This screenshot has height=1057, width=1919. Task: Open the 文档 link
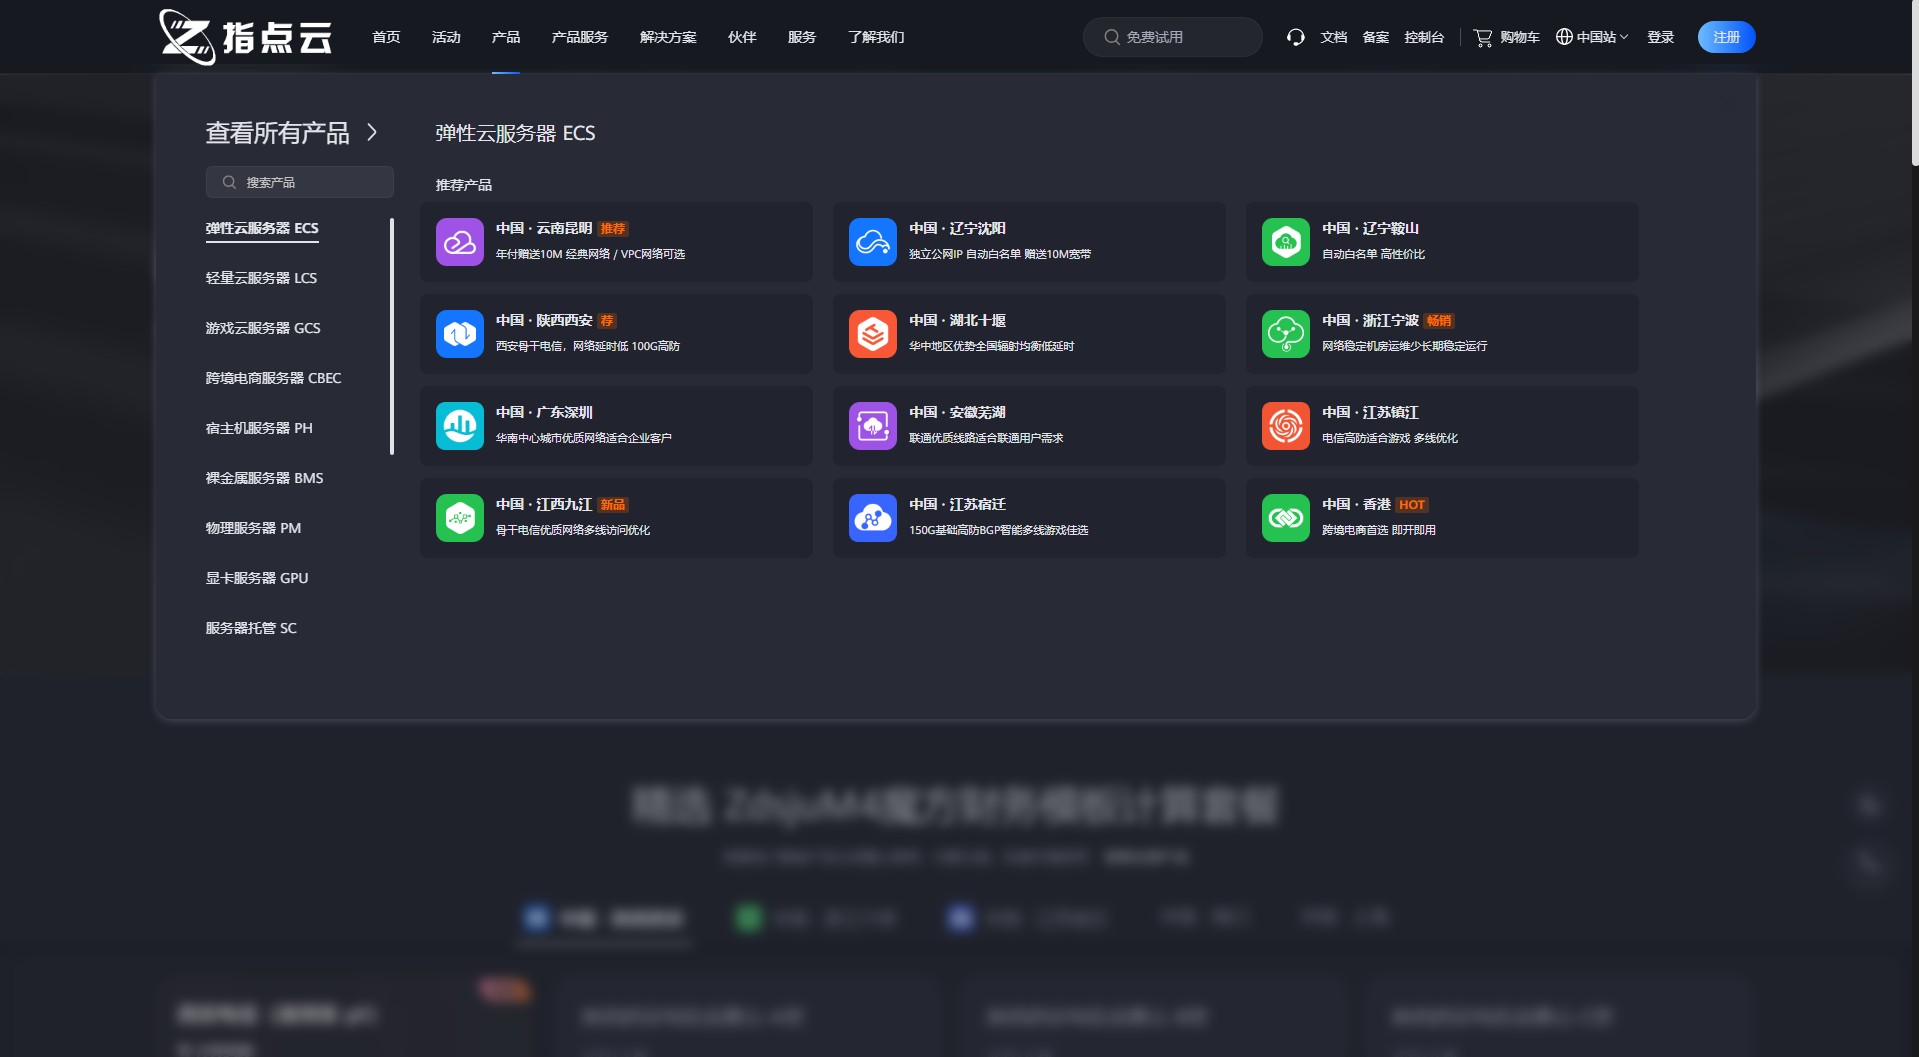[1334, 37]
